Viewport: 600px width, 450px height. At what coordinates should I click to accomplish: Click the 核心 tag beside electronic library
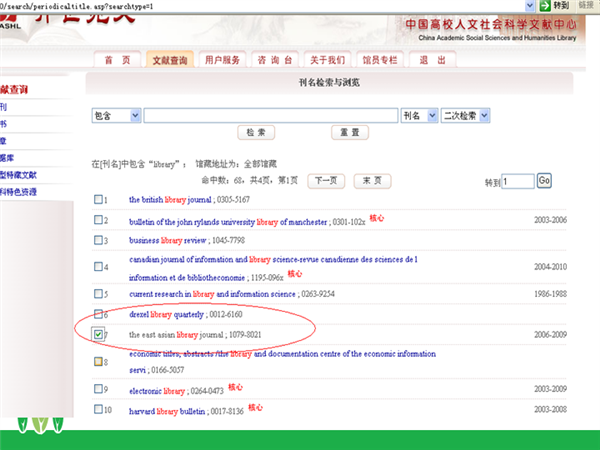(x=235, y=387)
